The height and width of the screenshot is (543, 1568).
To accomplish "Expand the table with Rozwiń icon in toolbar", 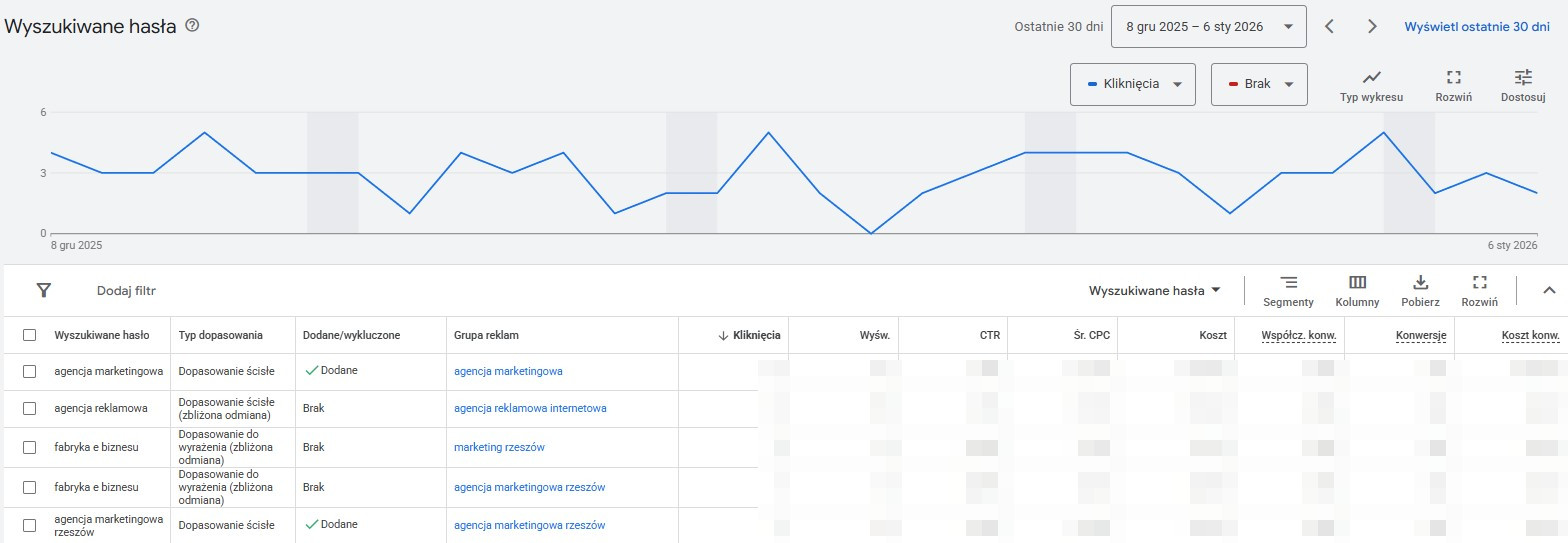I will [1479, 283].
